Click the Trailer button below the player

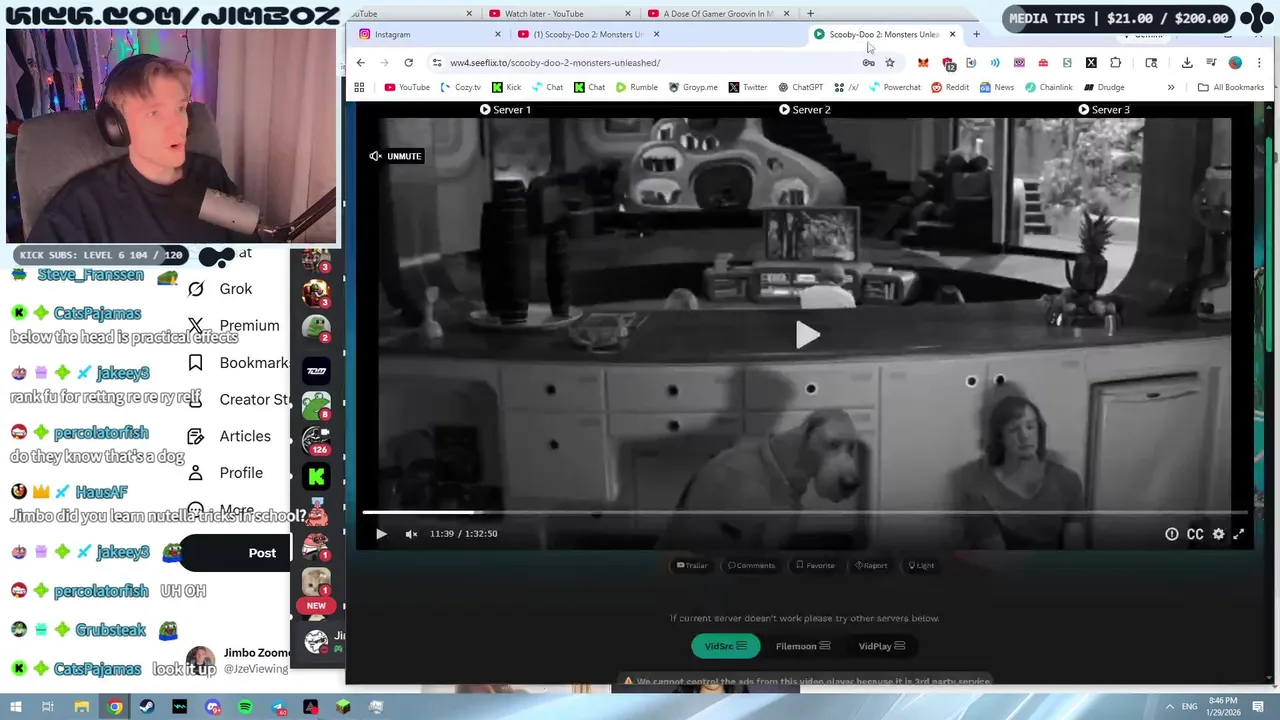click(x=691, y=565)
